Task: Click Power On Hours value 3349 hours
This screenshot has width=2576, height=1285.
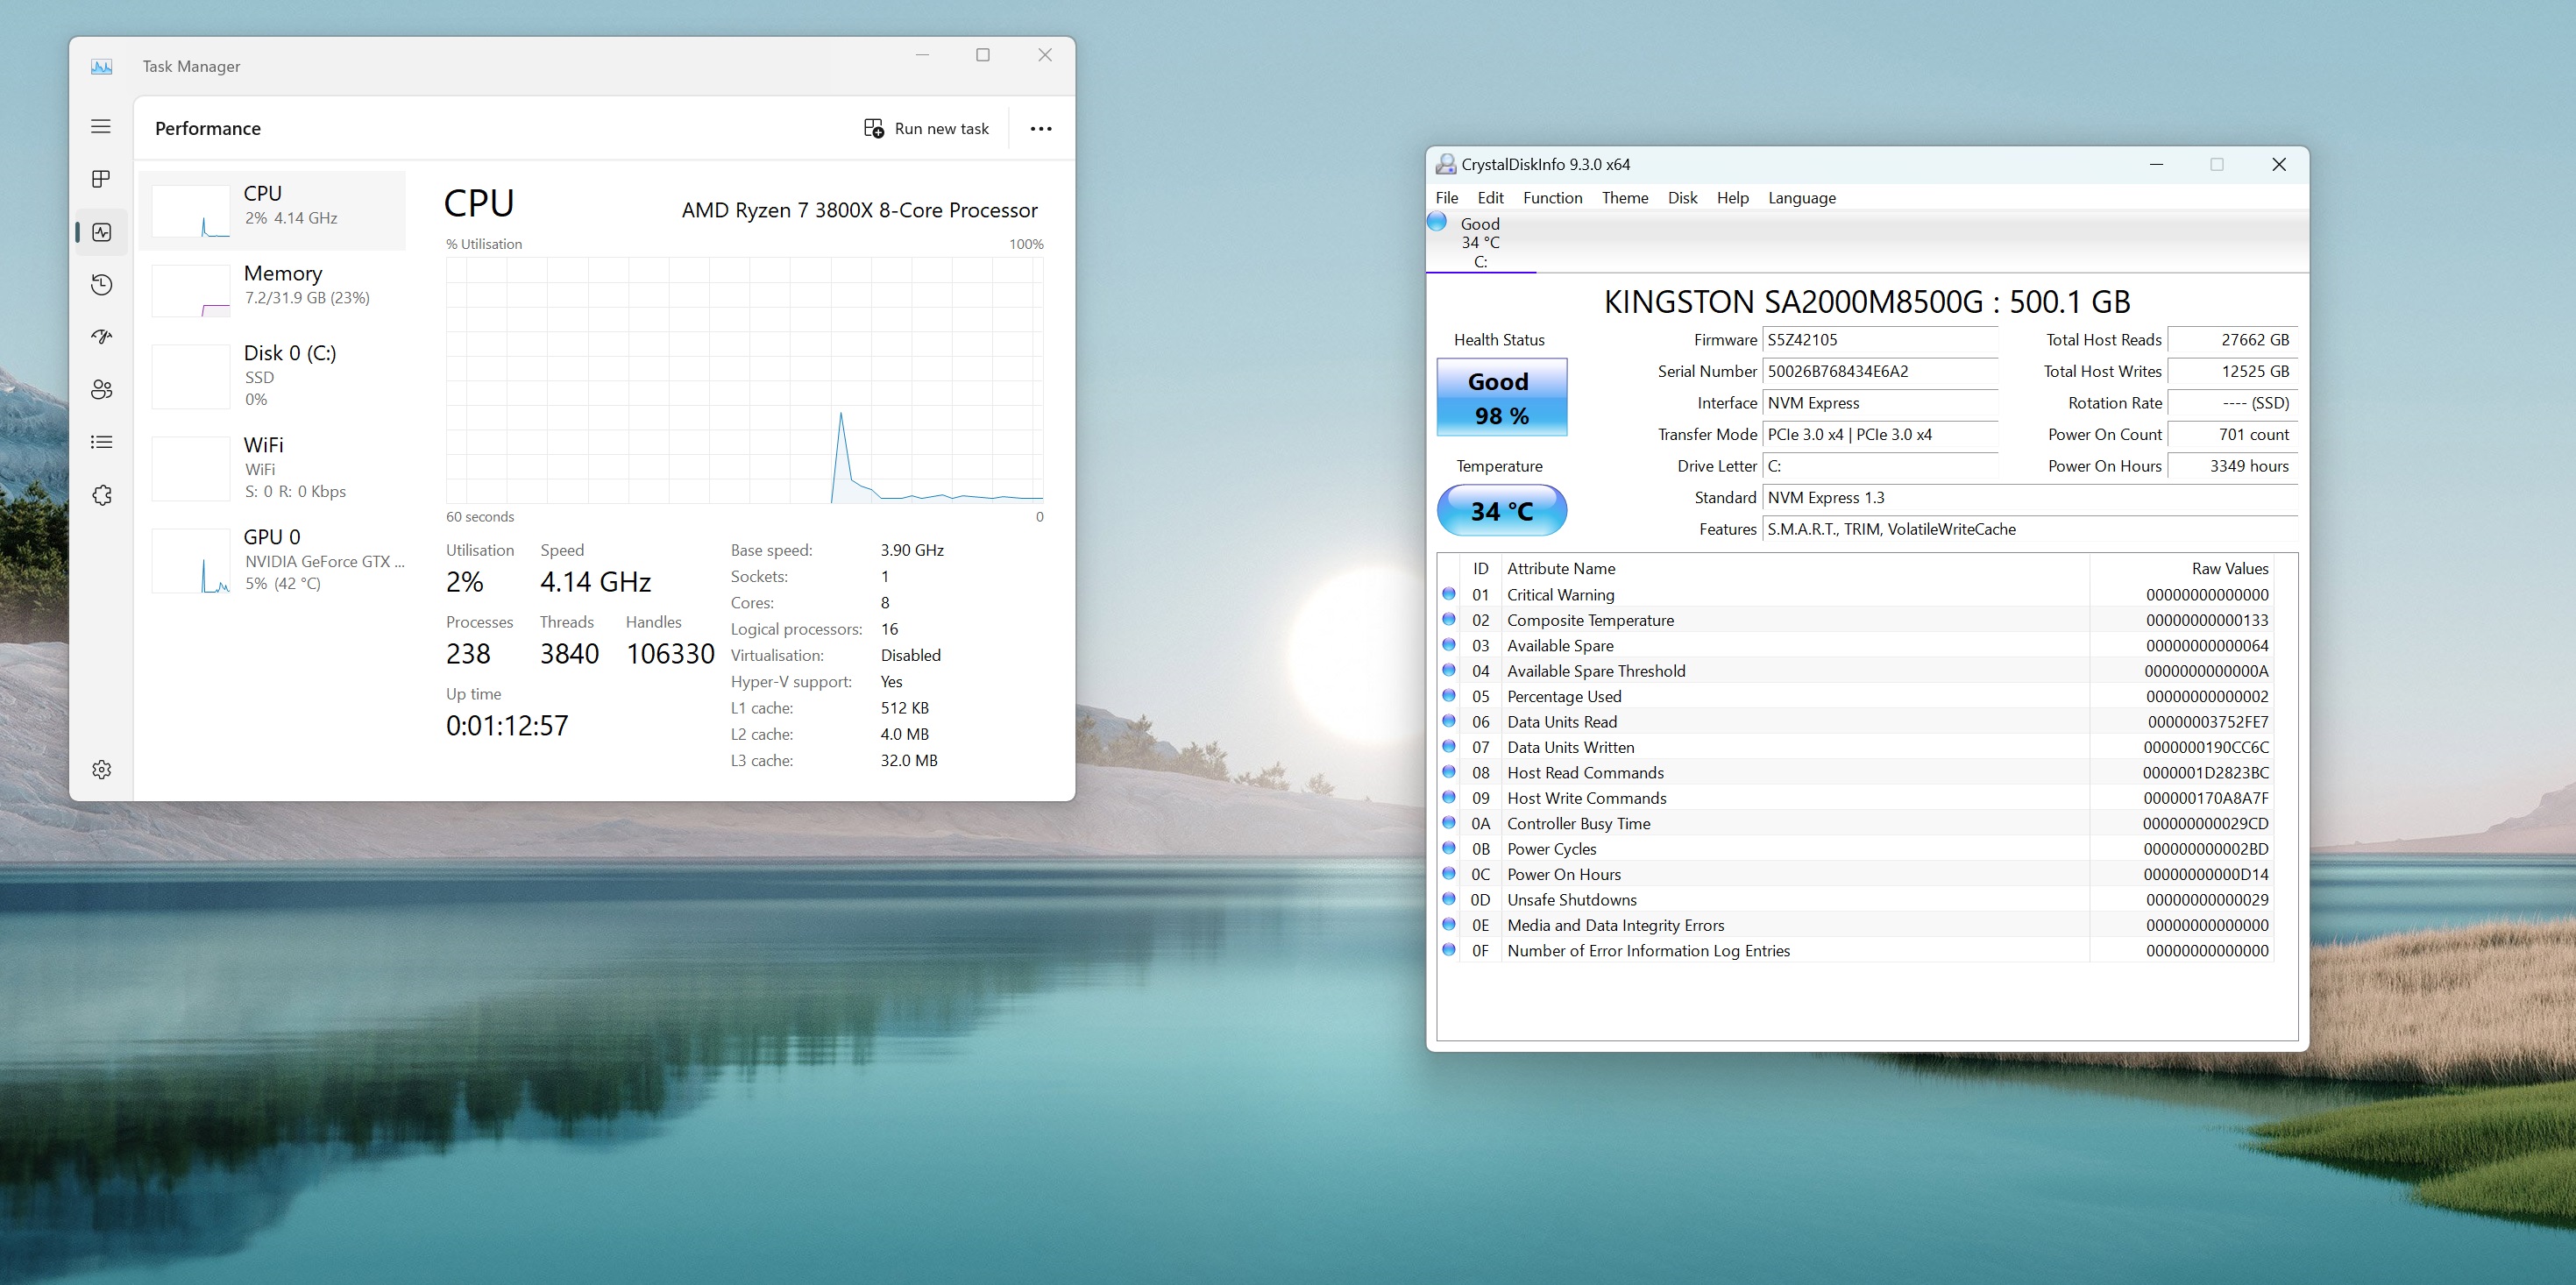Action: click(2232, 466)
